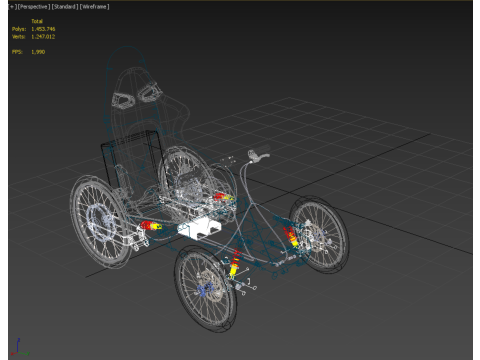Viewport: 480px width, 360px height.
Task: Click the Polys count value 1.453.746
Action: 43,29
